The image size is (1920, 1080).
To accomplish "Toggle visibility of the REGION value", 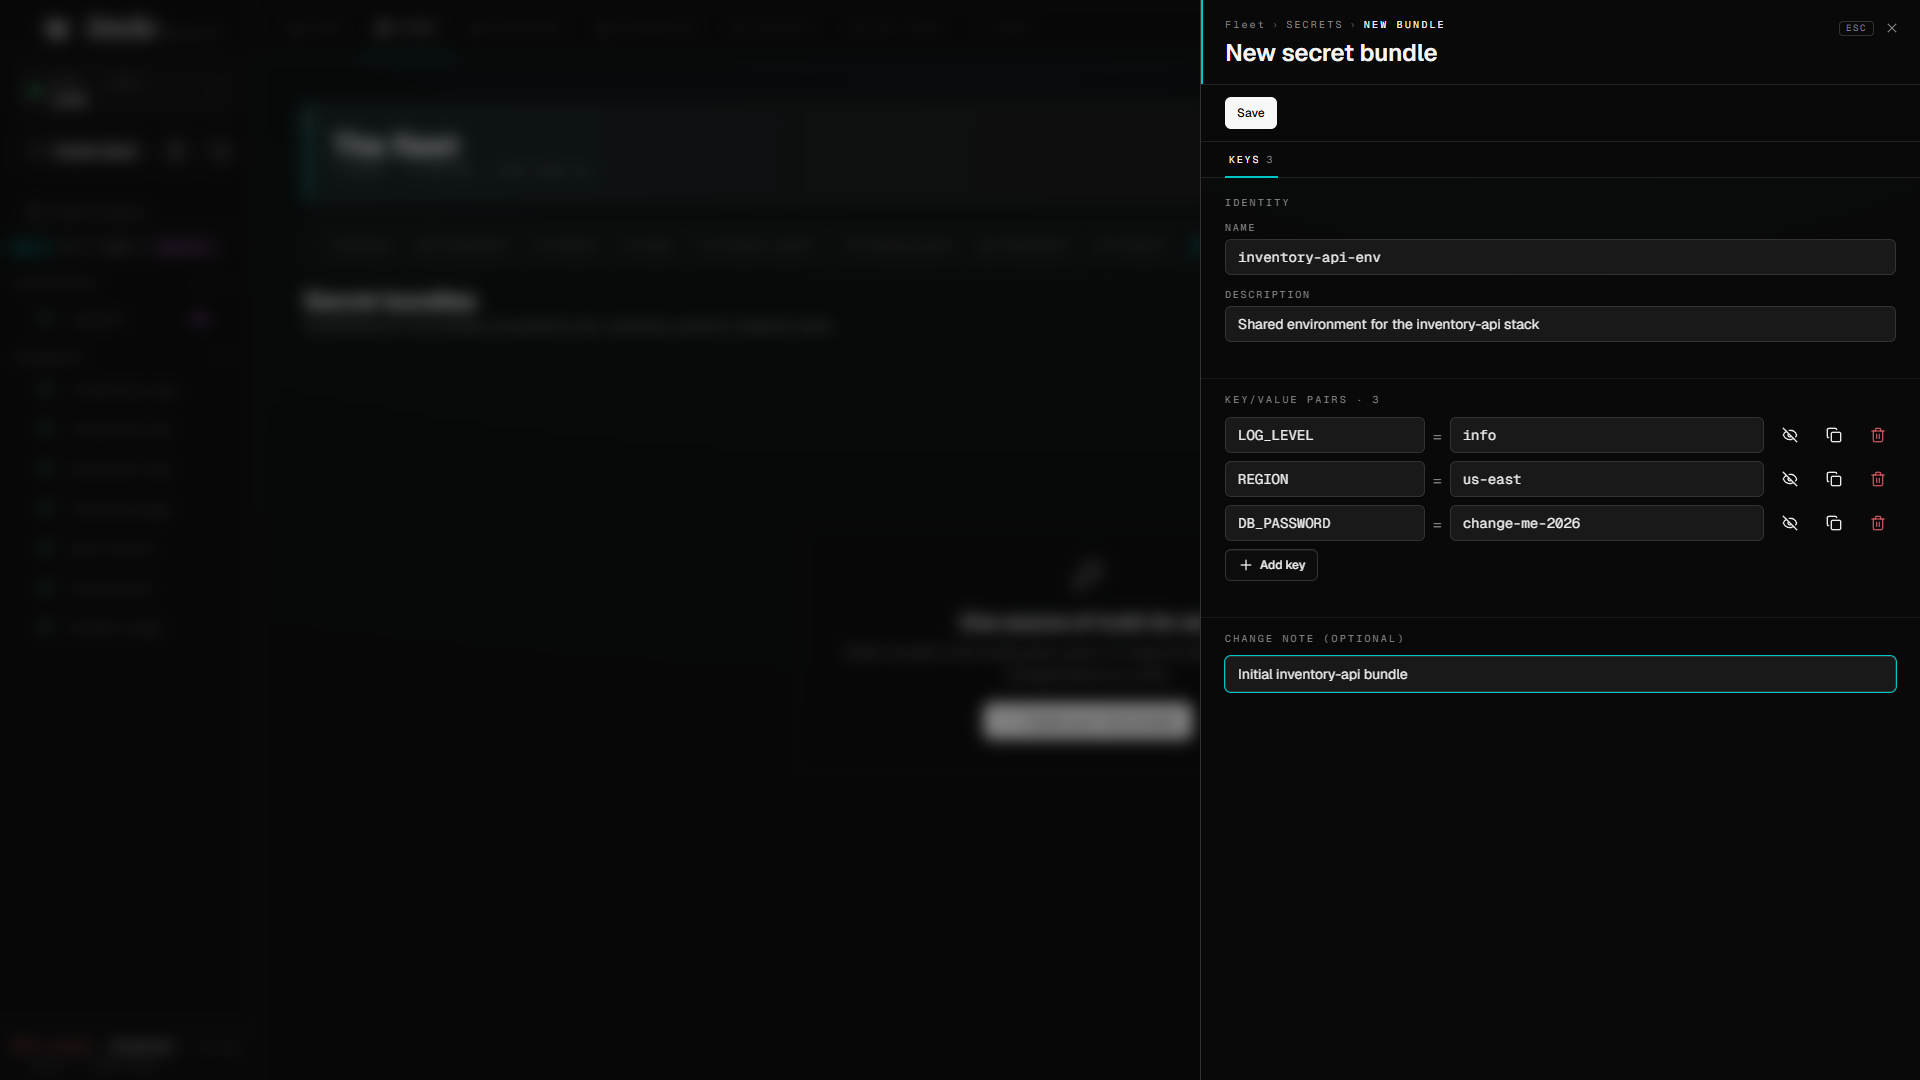I will click(1790, 480).
